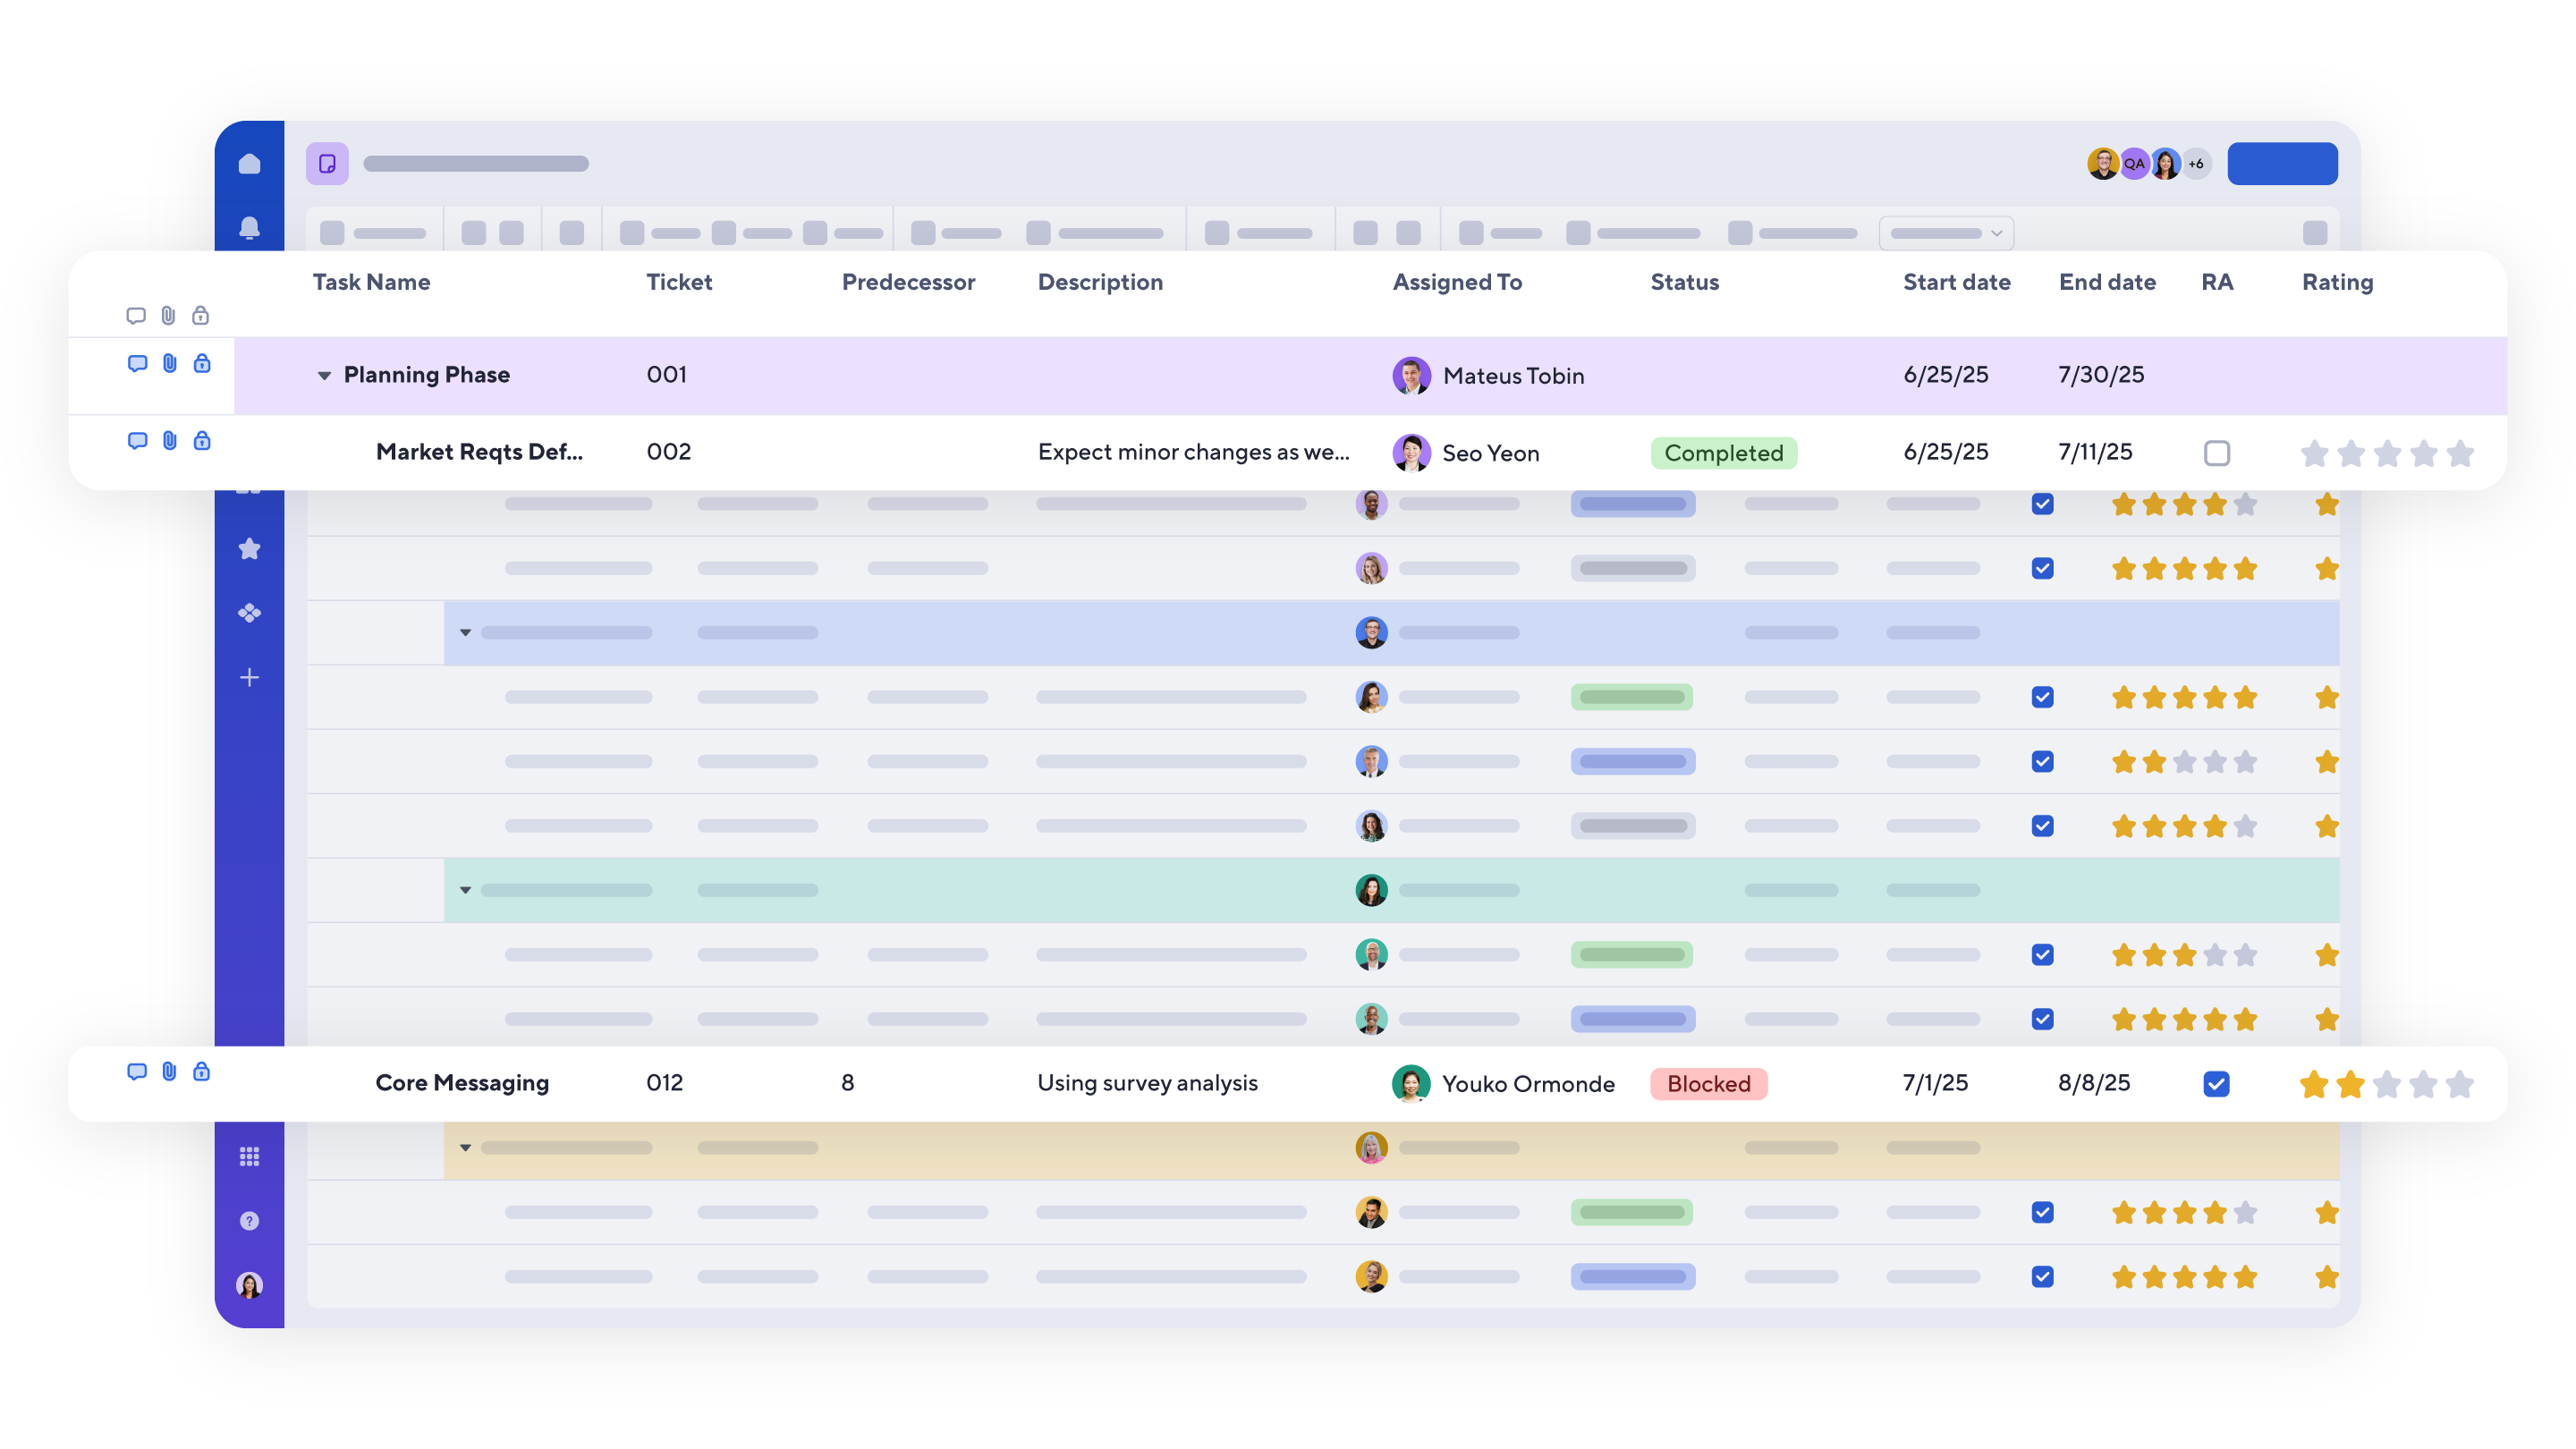Uncheck RA box for Core Messaging
This screenshot has height=1449, width=2576.
(x=2216, y=1084)
